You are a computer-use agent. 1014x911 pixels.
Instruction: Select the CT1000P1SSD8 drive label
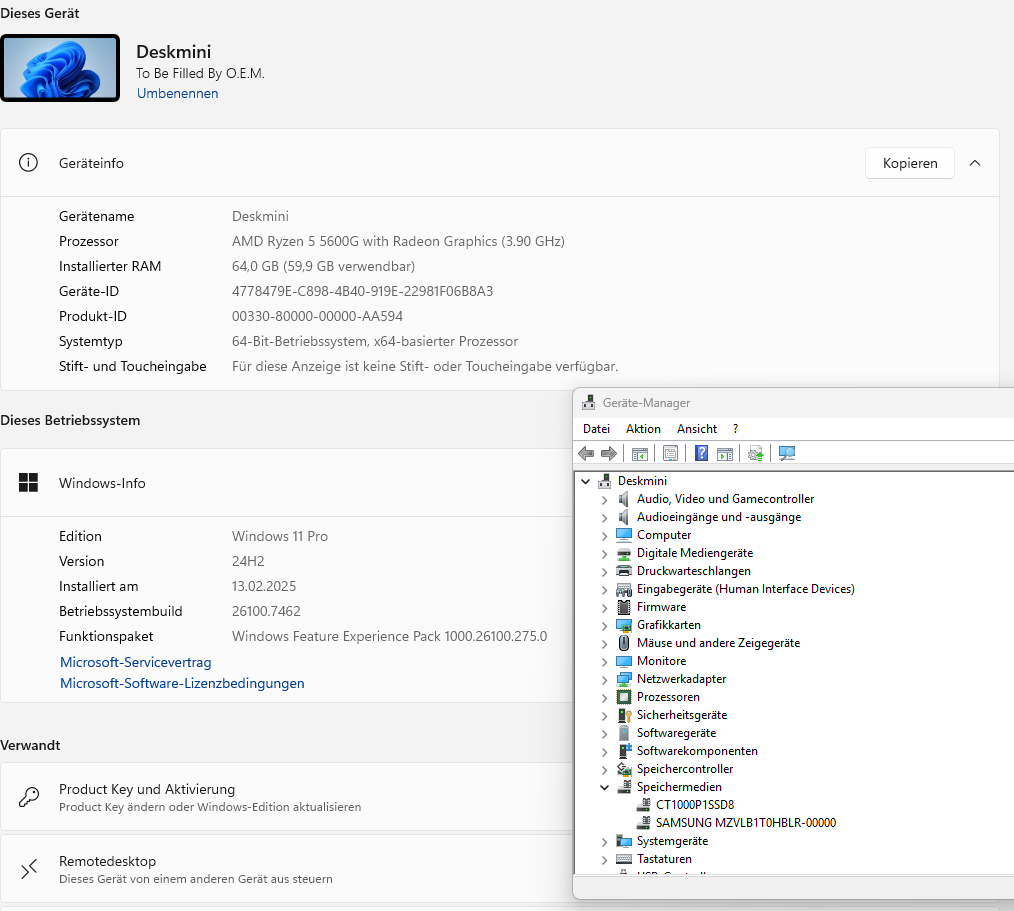[695, 805]
